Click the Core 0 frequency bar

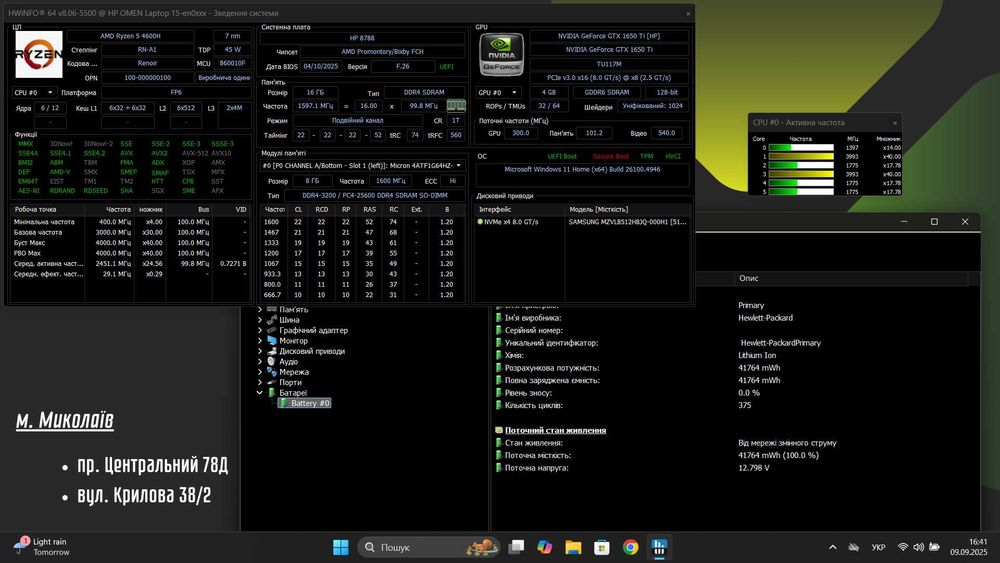(800, 148)
